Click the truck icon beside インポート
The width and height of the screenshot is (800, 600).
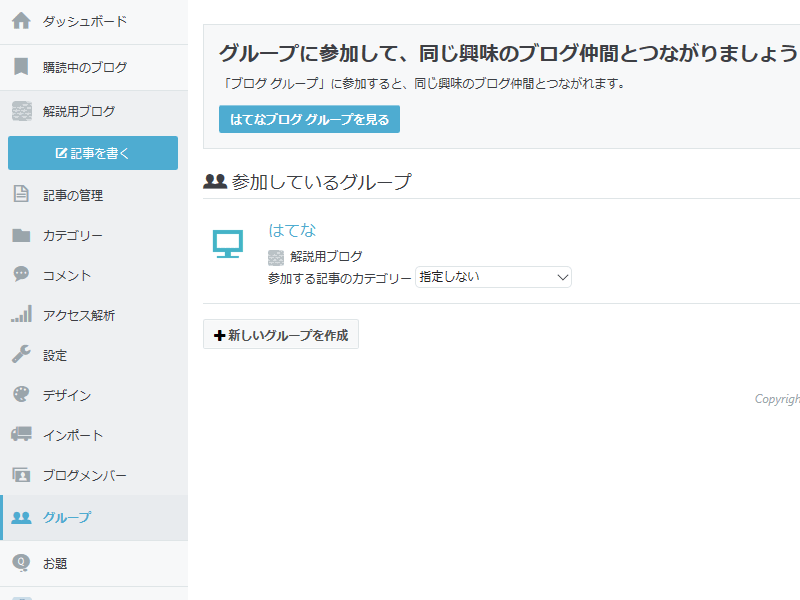point(21,434)
